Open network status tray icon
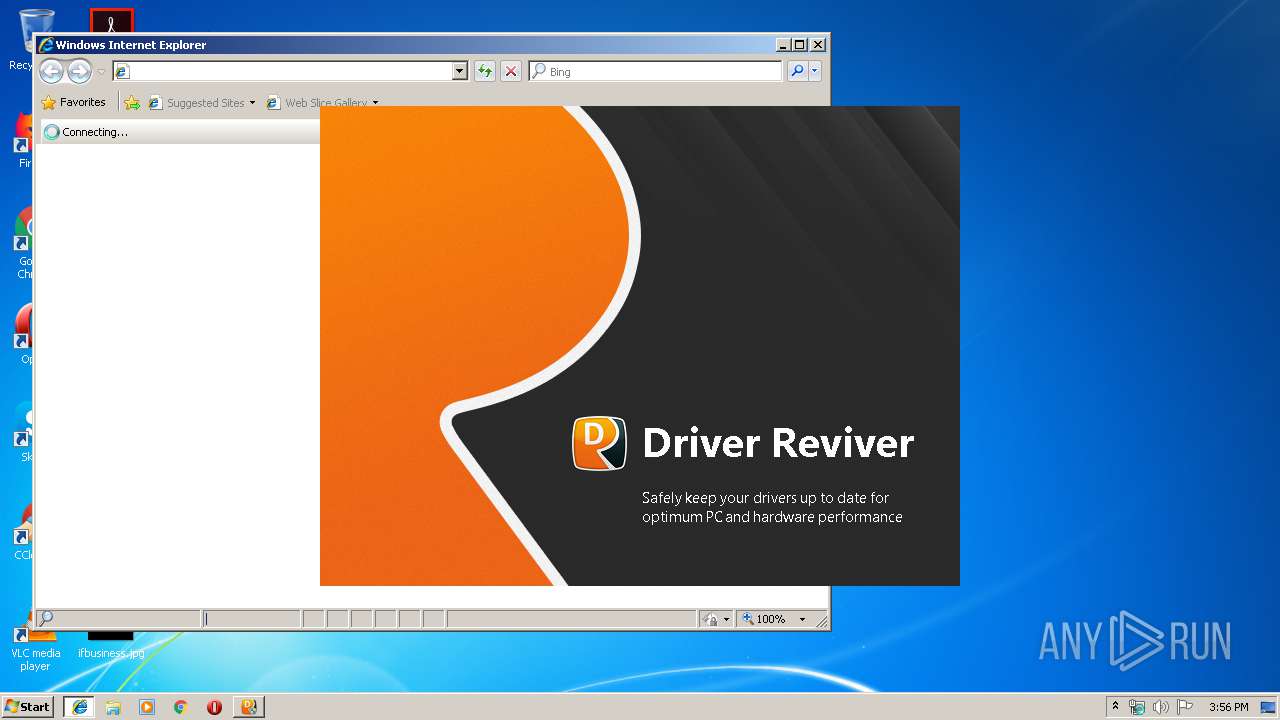Screen dimensions: 1280x720 coord(1137,707)
